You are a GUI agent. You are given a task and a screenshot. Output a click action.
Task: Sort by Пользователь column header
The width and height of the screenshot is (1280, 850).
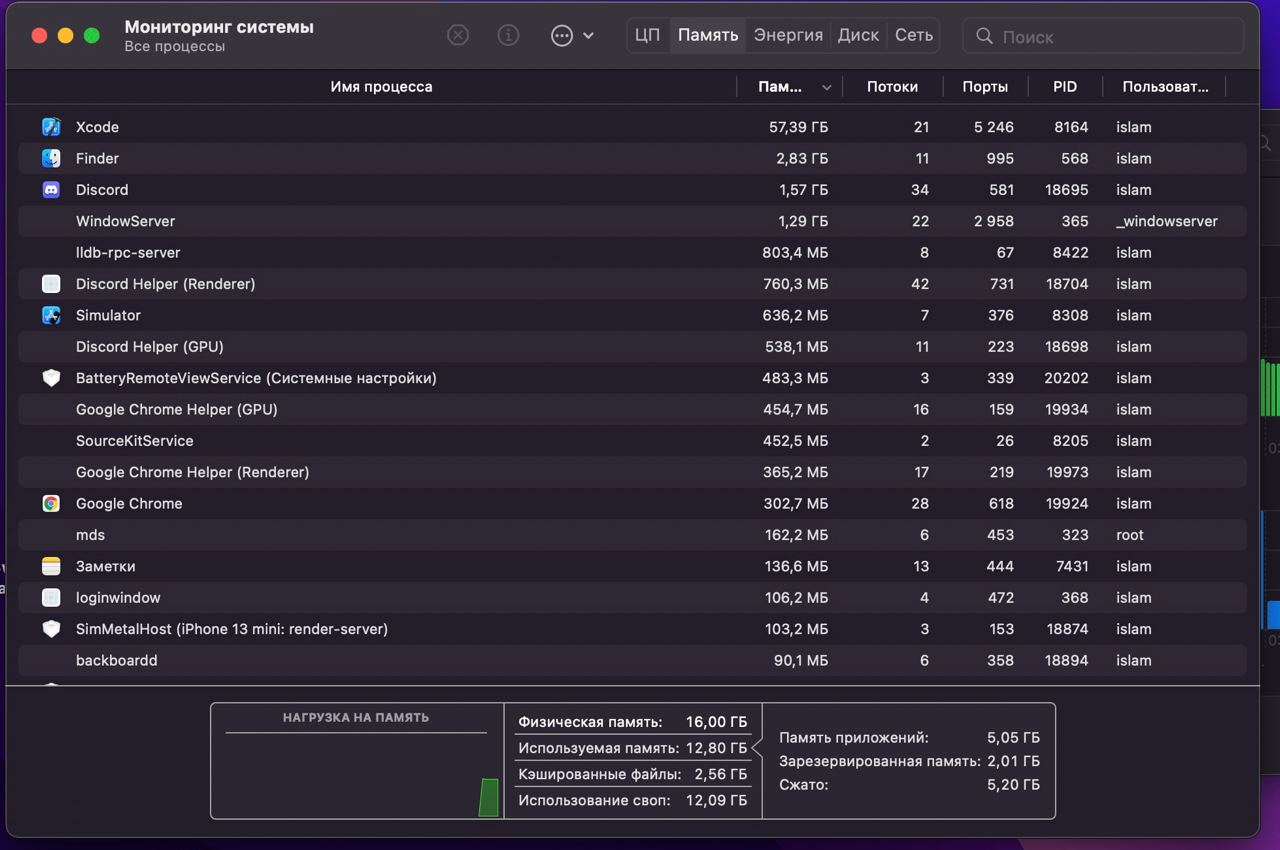click(1165, 87)
